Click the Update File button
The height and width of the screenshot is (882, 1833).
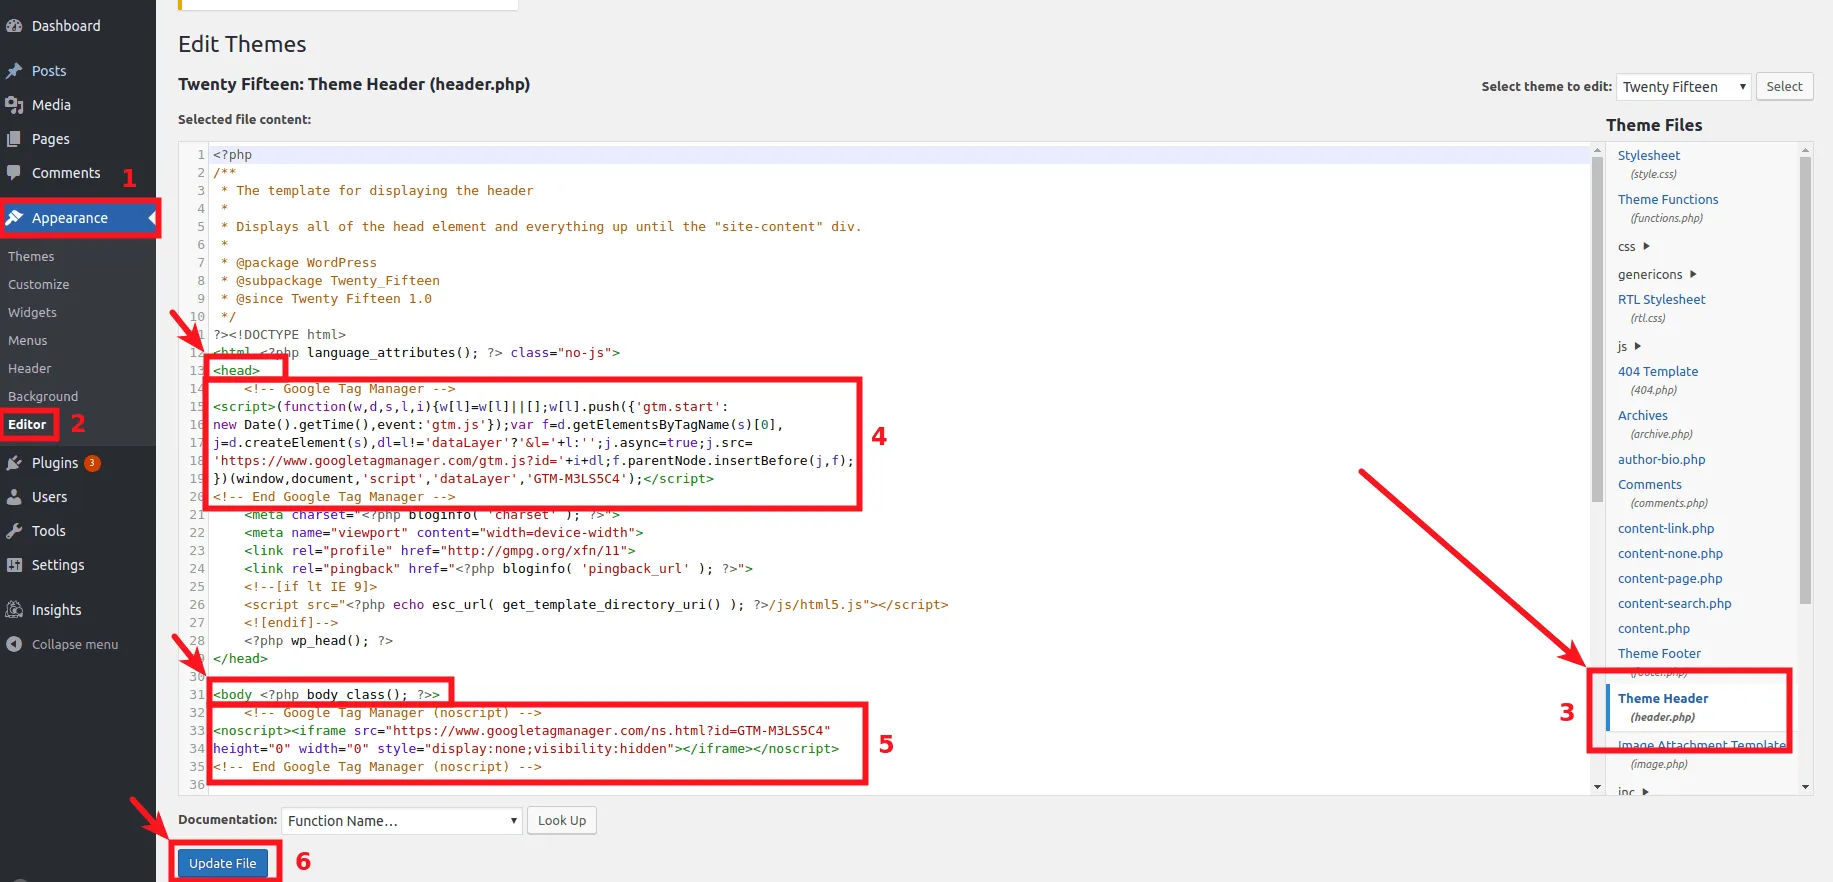coord(223,863)
